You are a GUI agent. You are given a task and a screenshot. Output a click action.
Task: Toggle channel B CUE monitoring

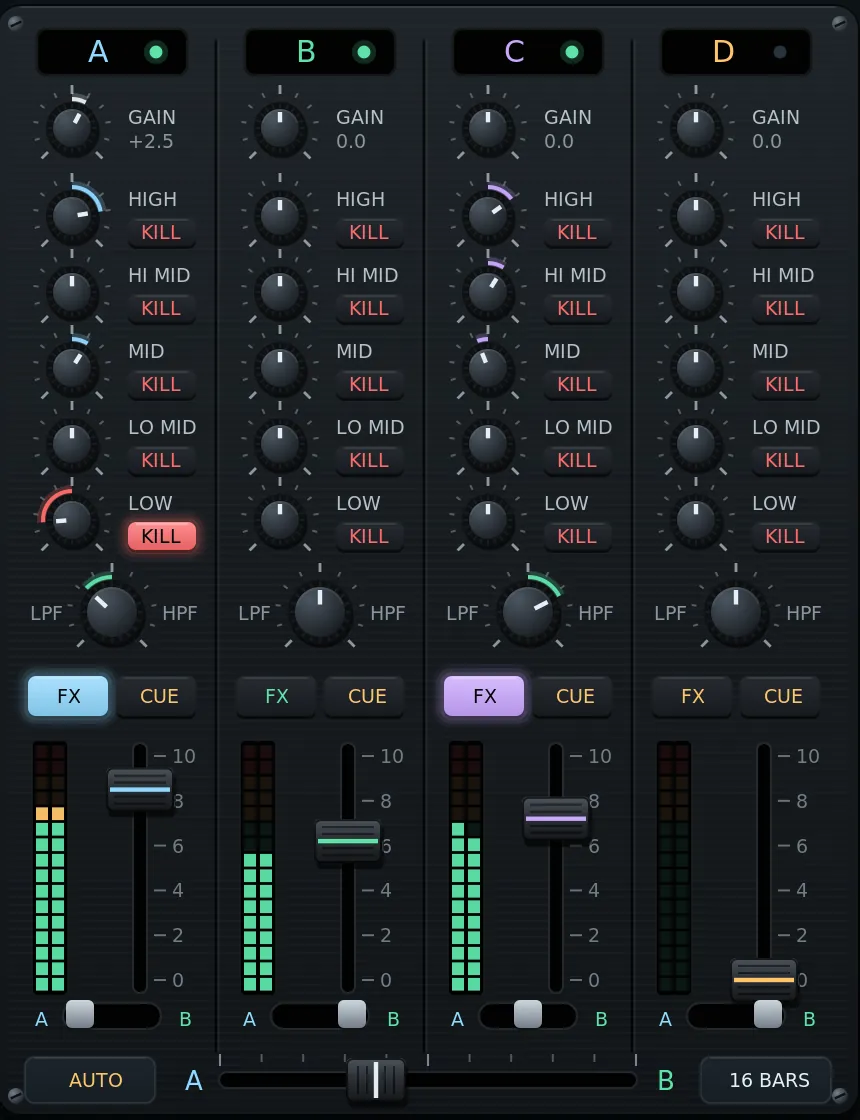(x=366, y=696)
